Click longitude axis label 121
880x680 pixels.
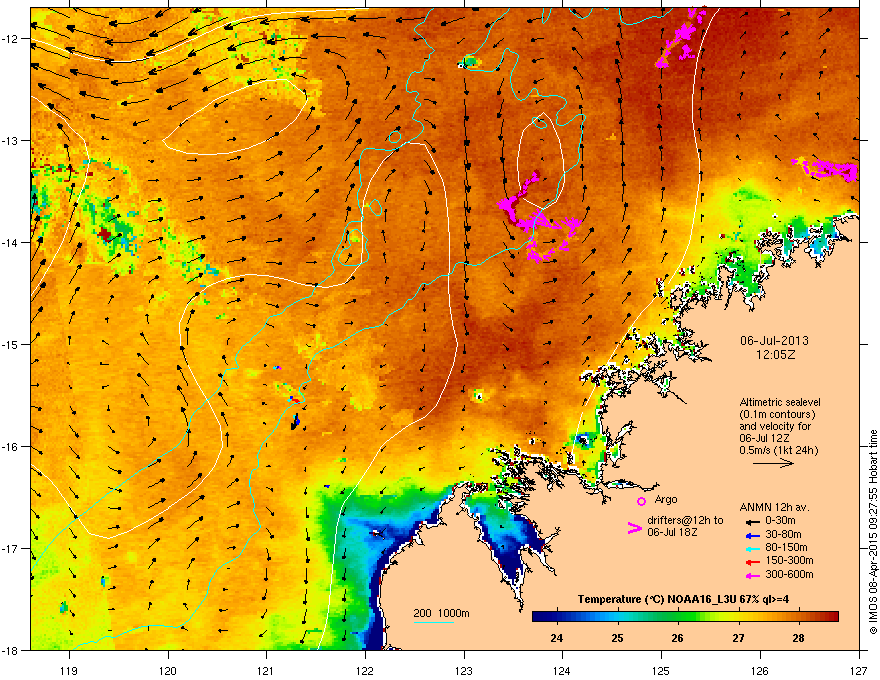click(266, 671)
